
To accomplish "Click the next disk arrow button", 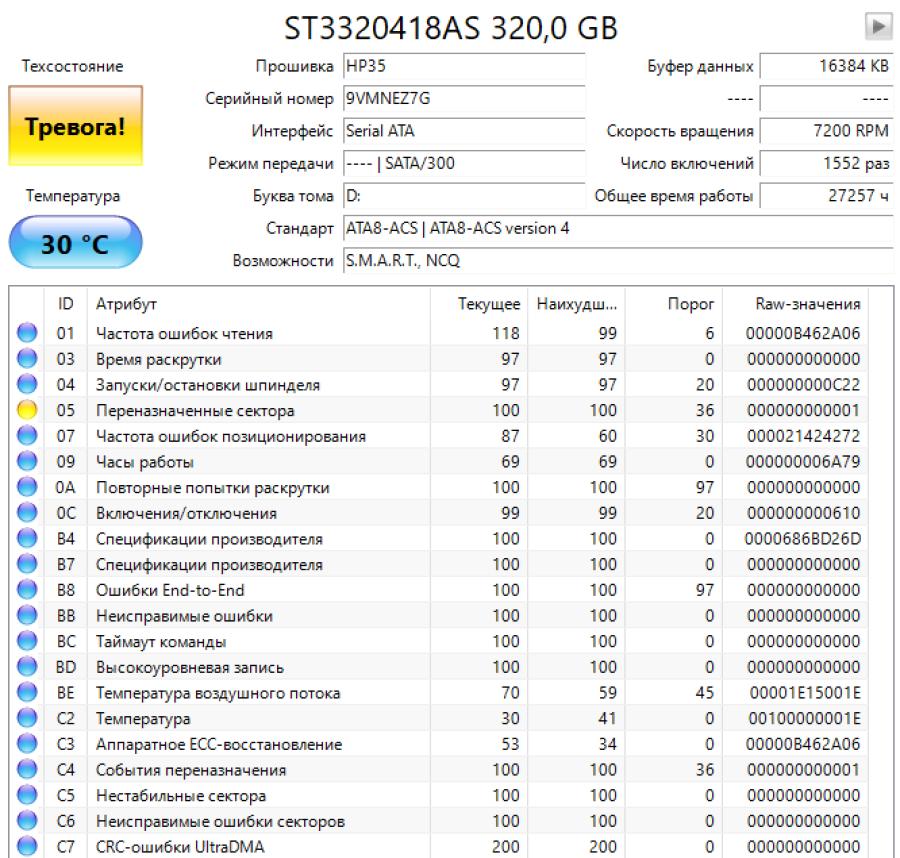I will click(x=878, y=27).
